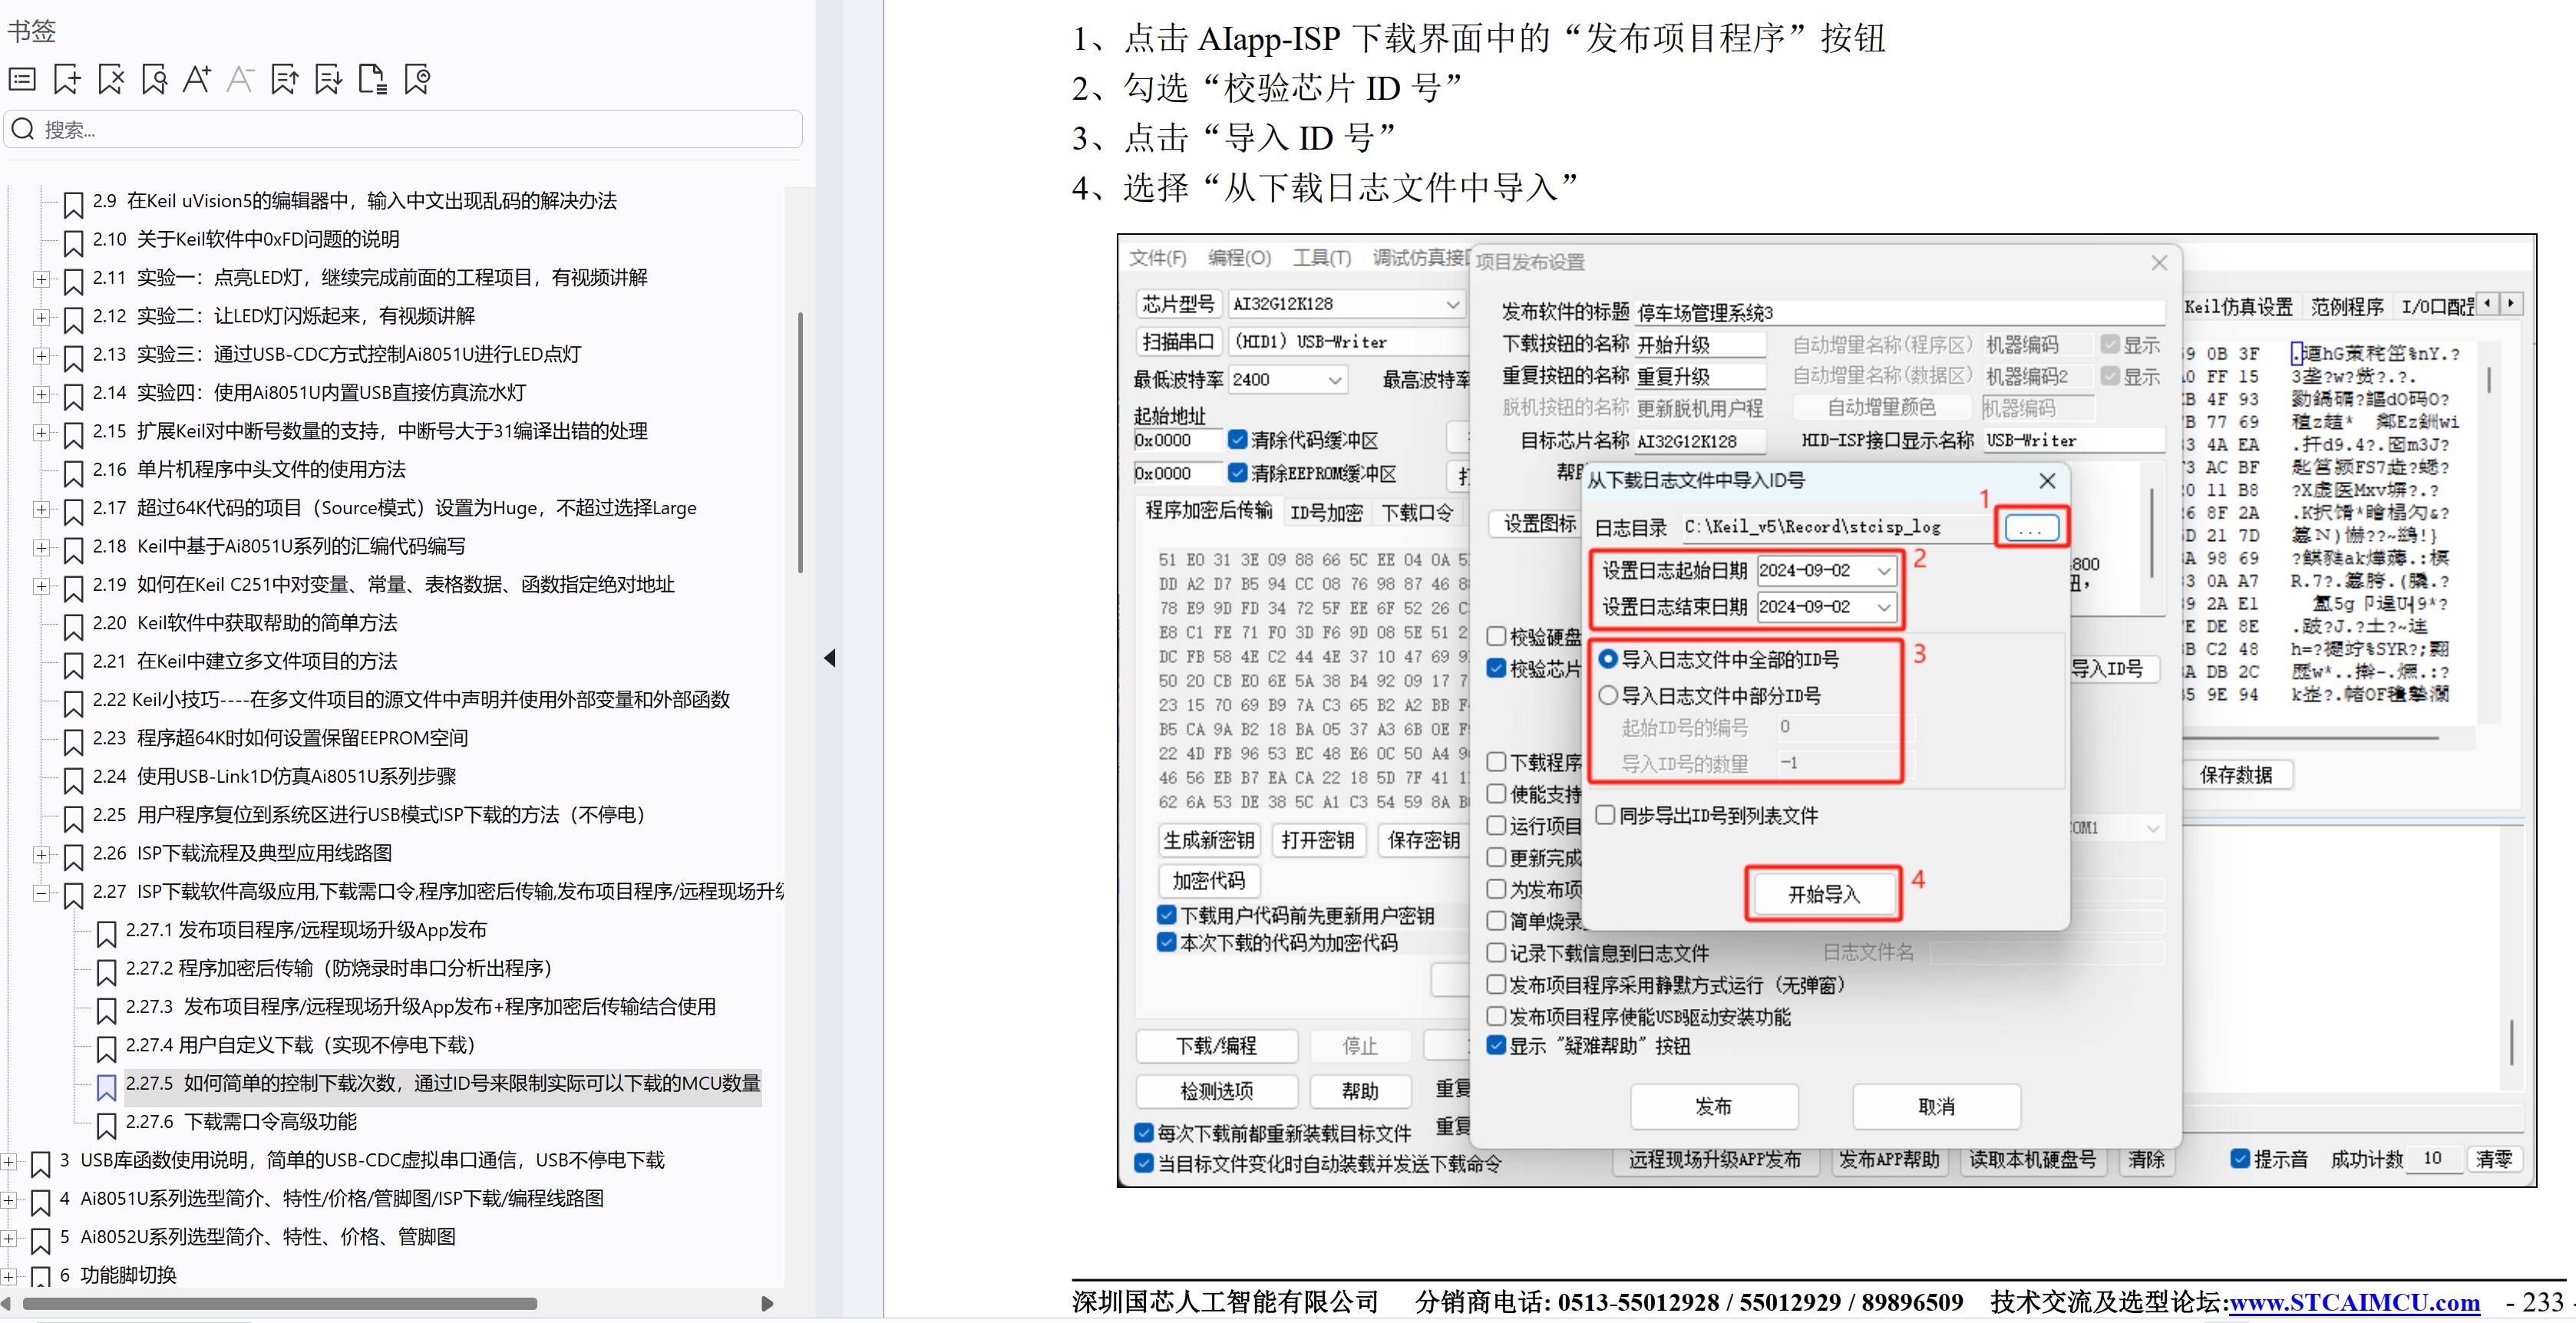Click the locate current bookmark icon

pyautogui.click(x=417, y=79)
